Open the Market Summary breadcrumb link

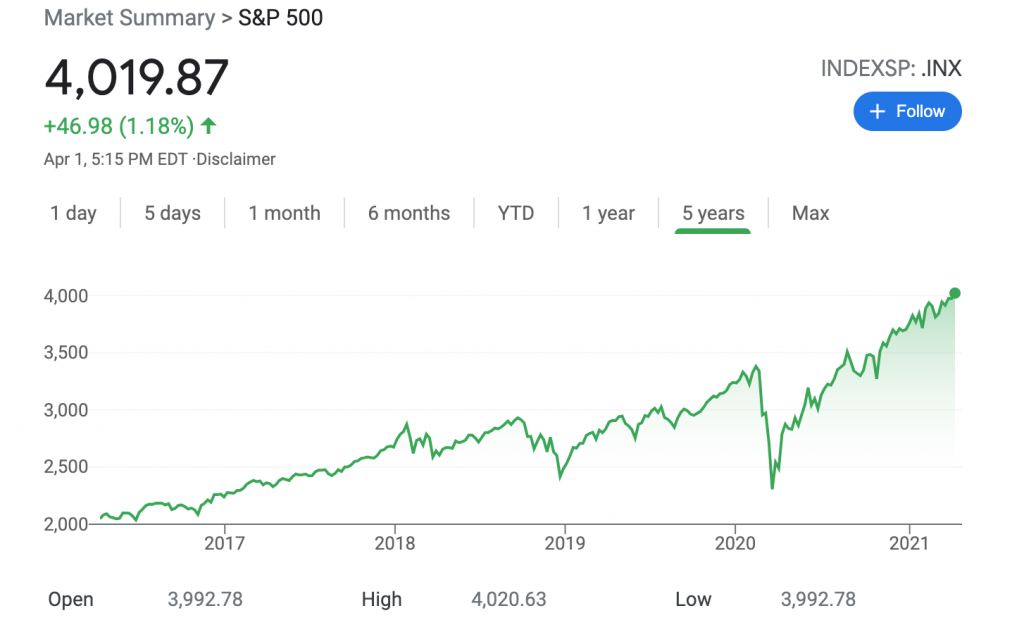coord(129,18)
